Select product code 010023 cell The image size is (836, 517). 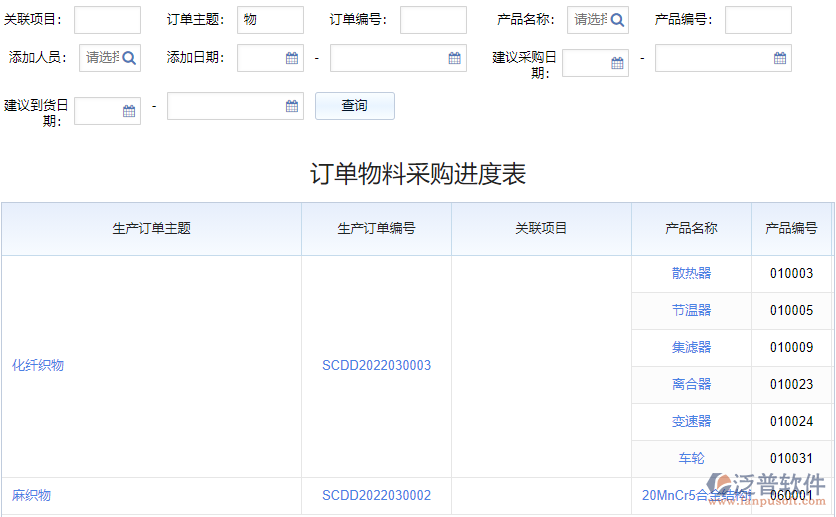pos(792,384)
